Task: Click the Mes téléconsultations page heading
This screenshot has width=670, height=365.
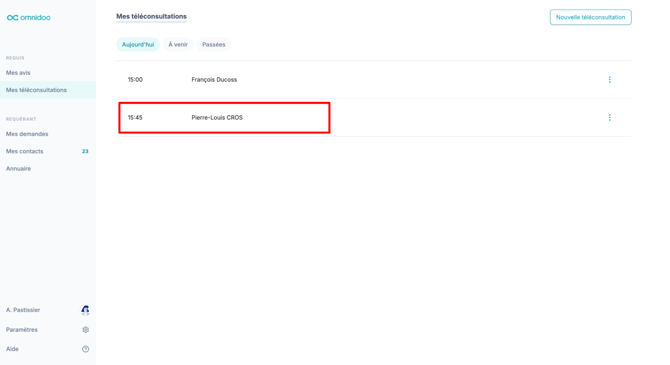Action: (151, 16)
